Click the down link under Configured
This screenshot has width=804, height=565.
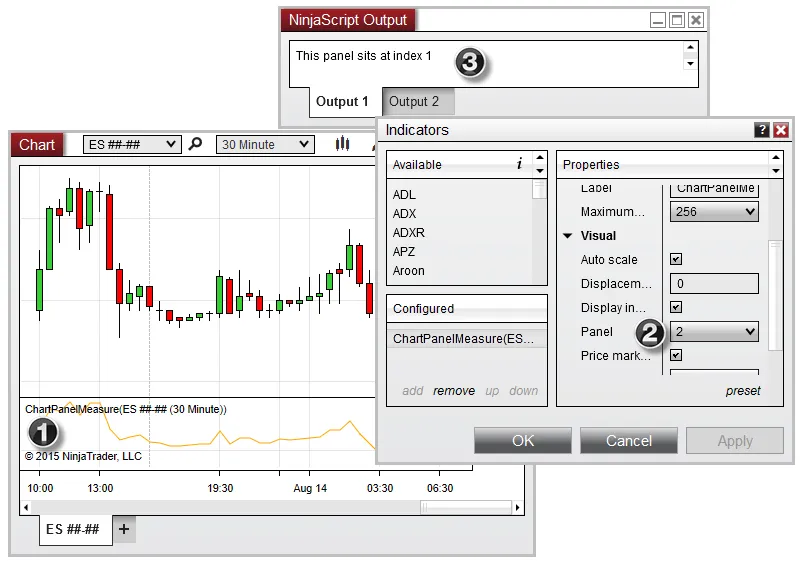524,391
